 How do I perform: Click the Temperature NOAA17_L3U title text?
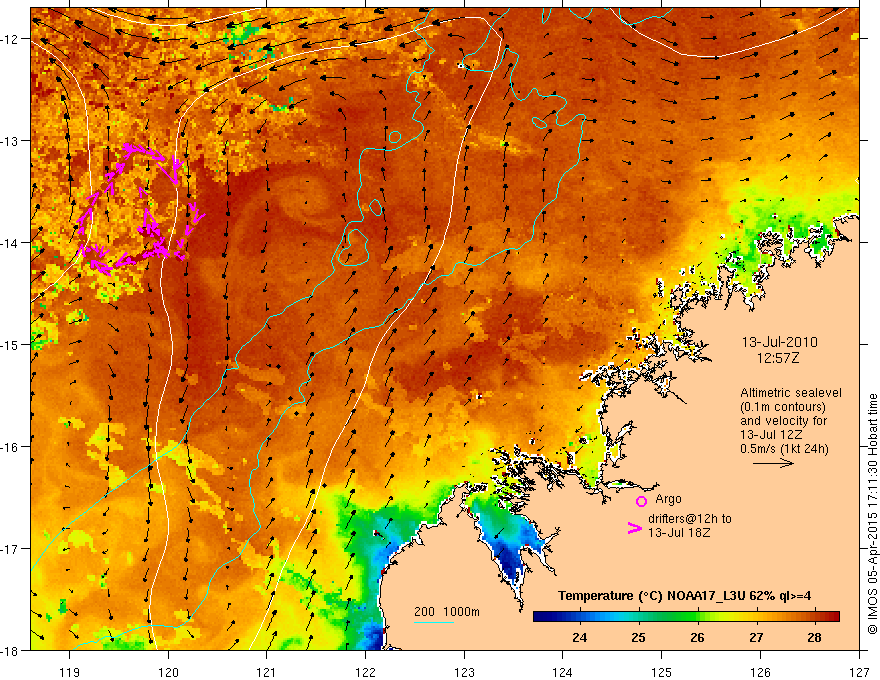click(x=684, y=596)
